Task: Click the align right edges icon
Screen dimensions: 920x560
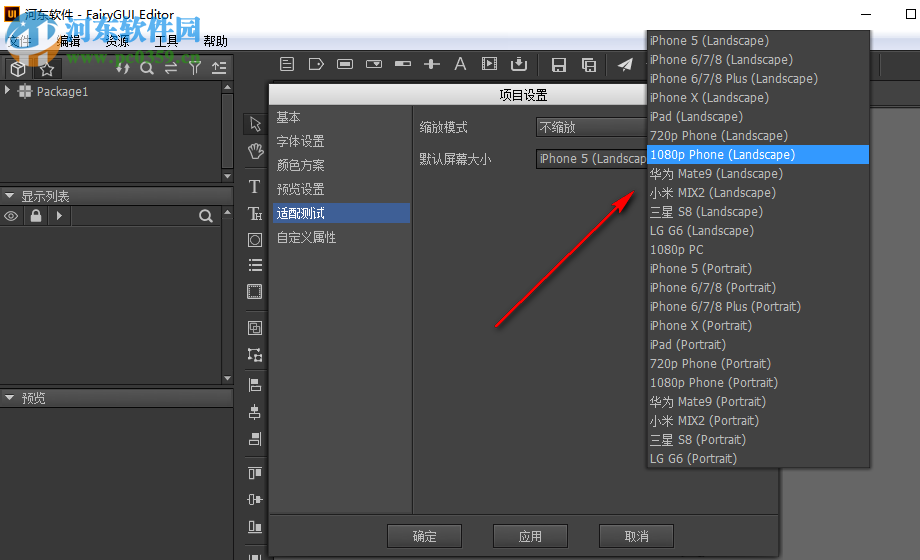Action: click(x=255, y=438)
